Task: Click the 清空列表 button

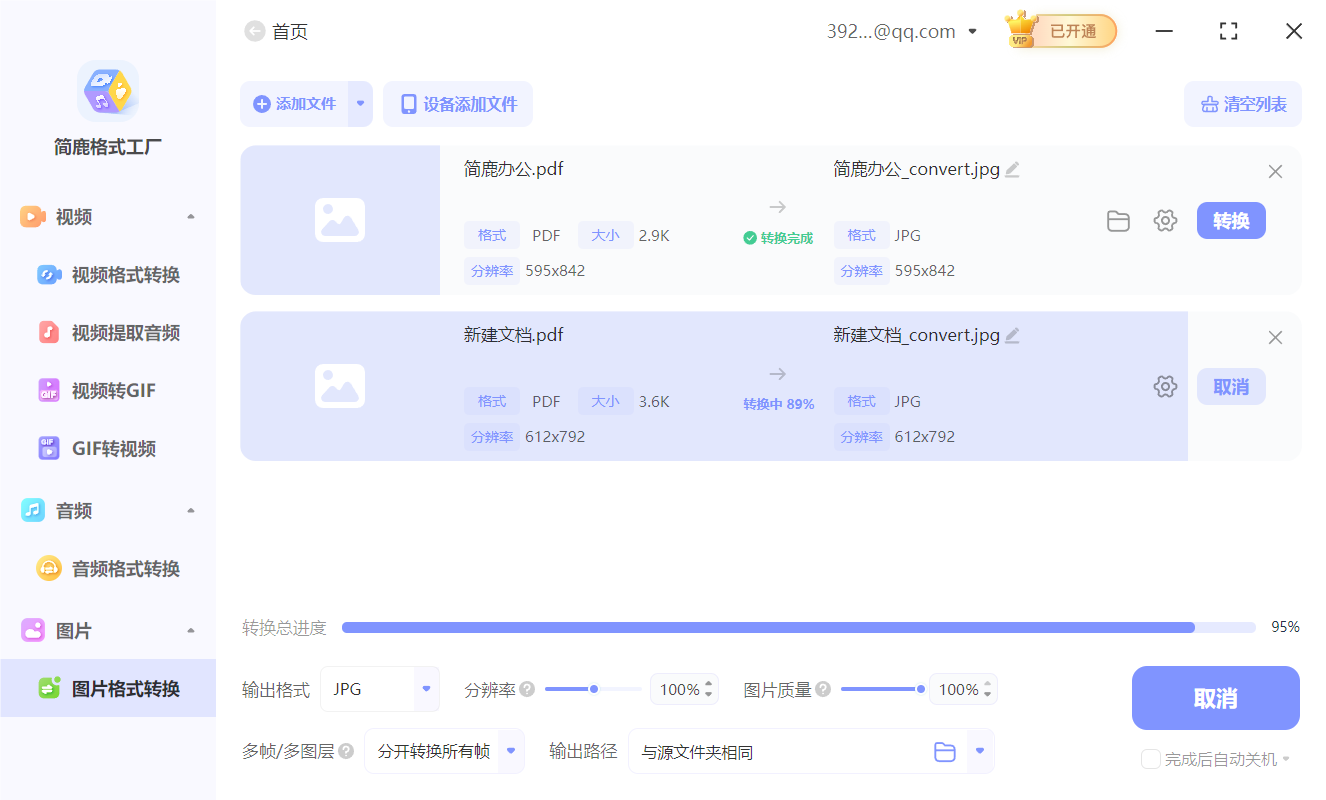Action: click(1242, 104)
